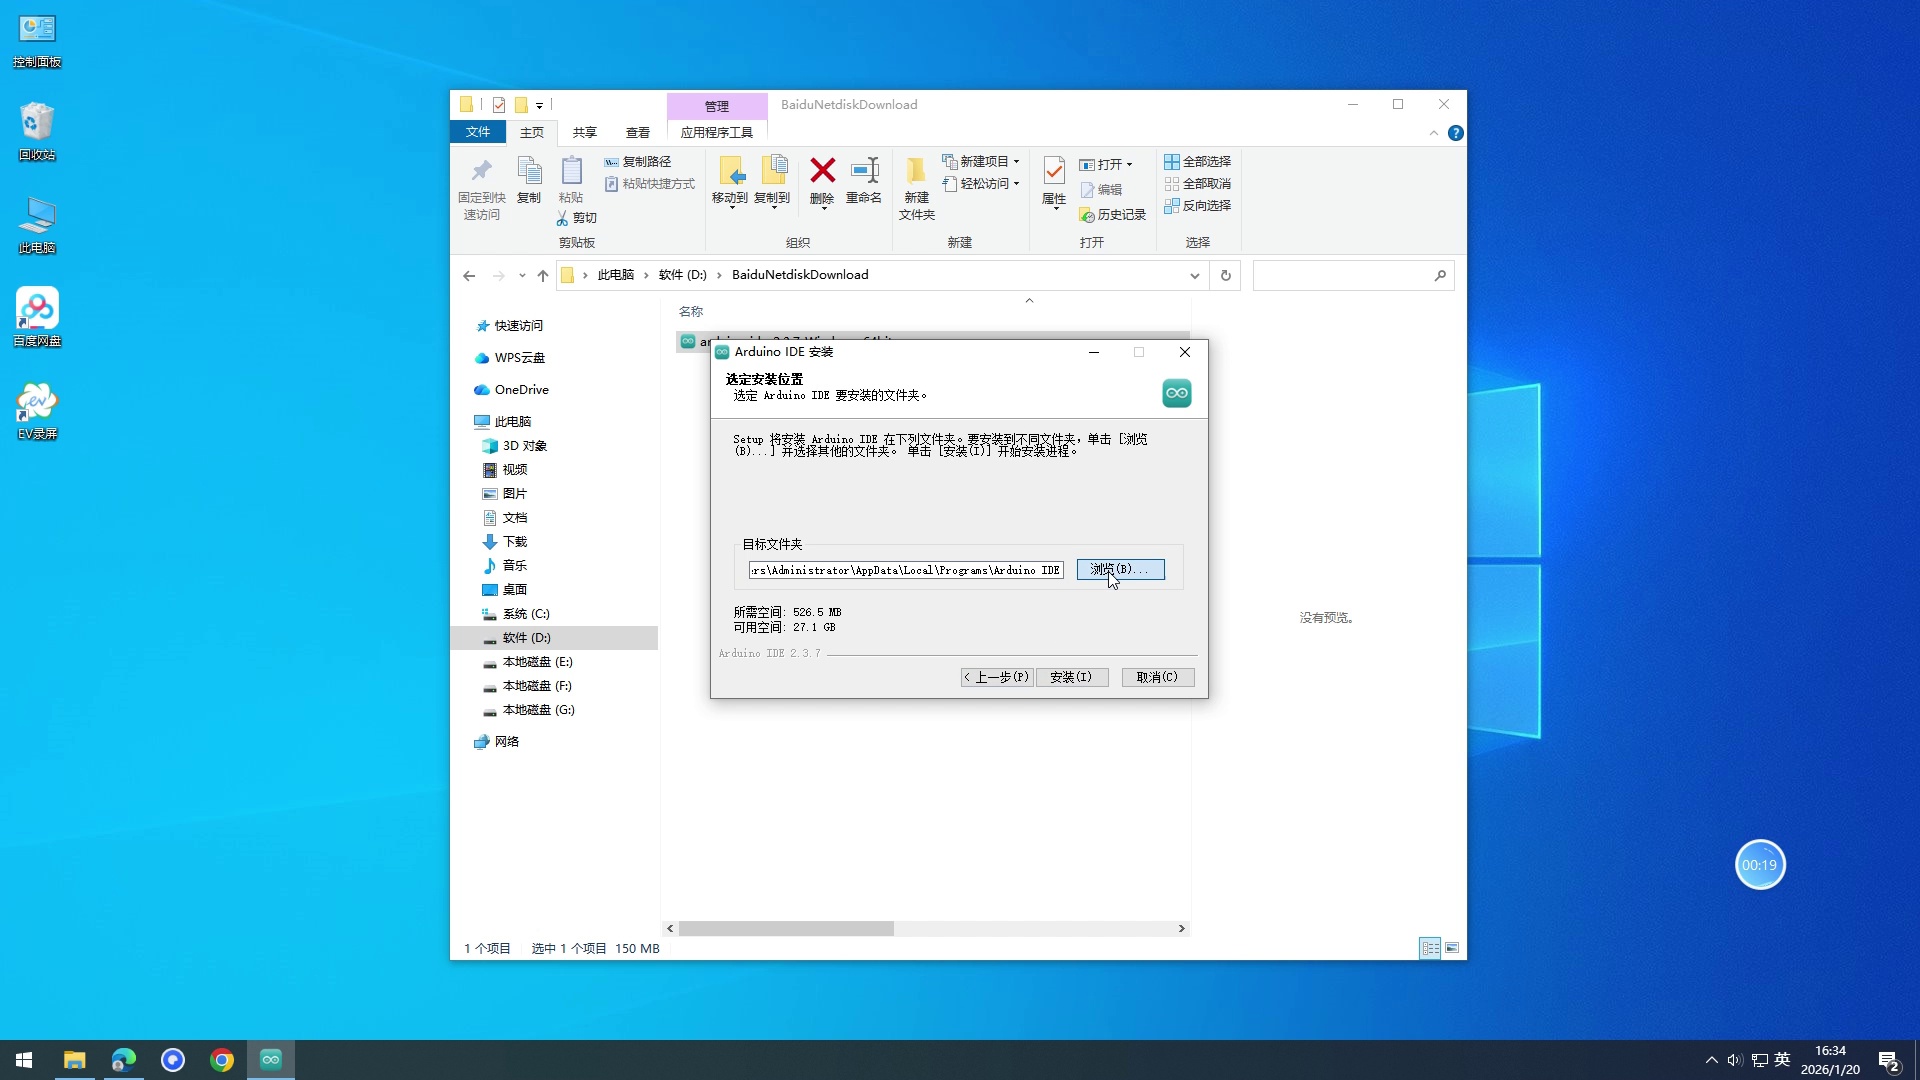
Task: Switch to details view toggle
Action: 1430,948
